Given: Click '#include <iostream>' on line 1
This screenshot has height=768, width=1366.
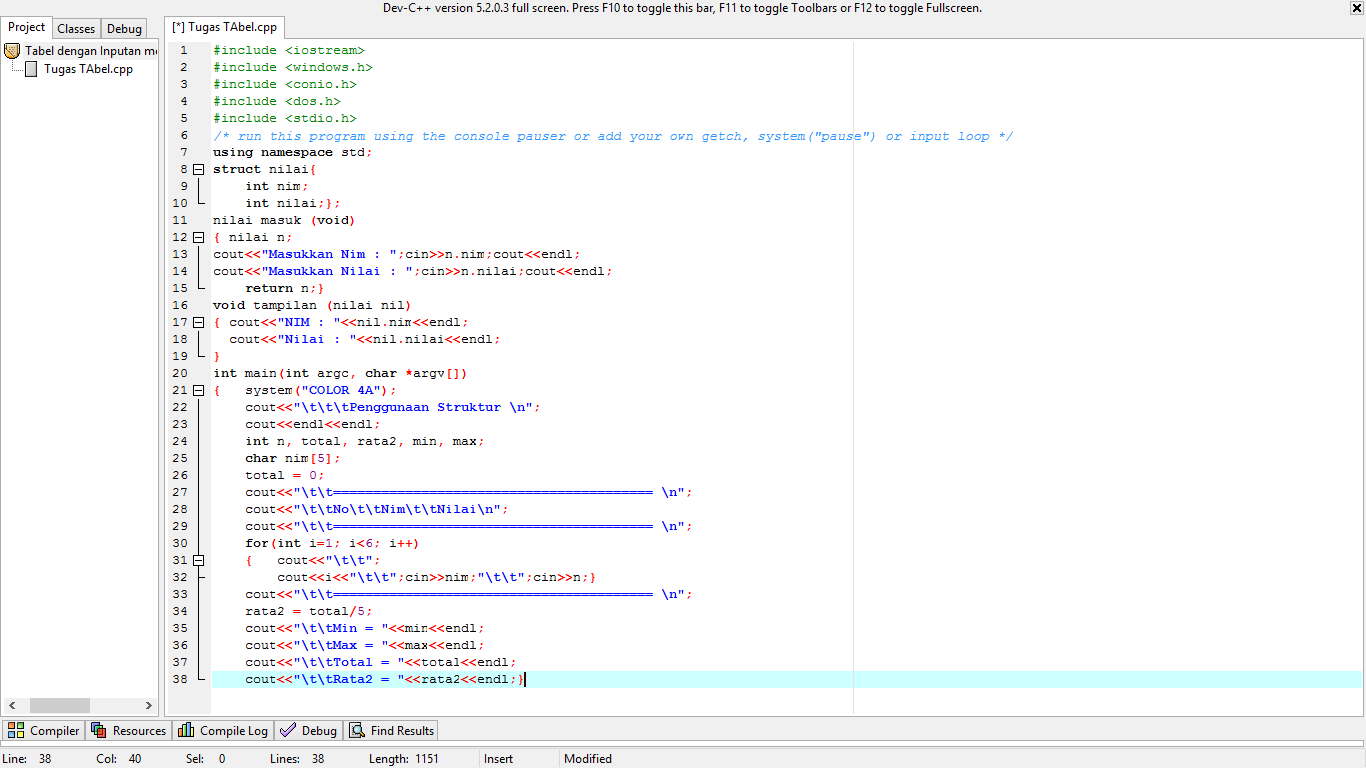Looking at the screenshot, I should [289, 50].
